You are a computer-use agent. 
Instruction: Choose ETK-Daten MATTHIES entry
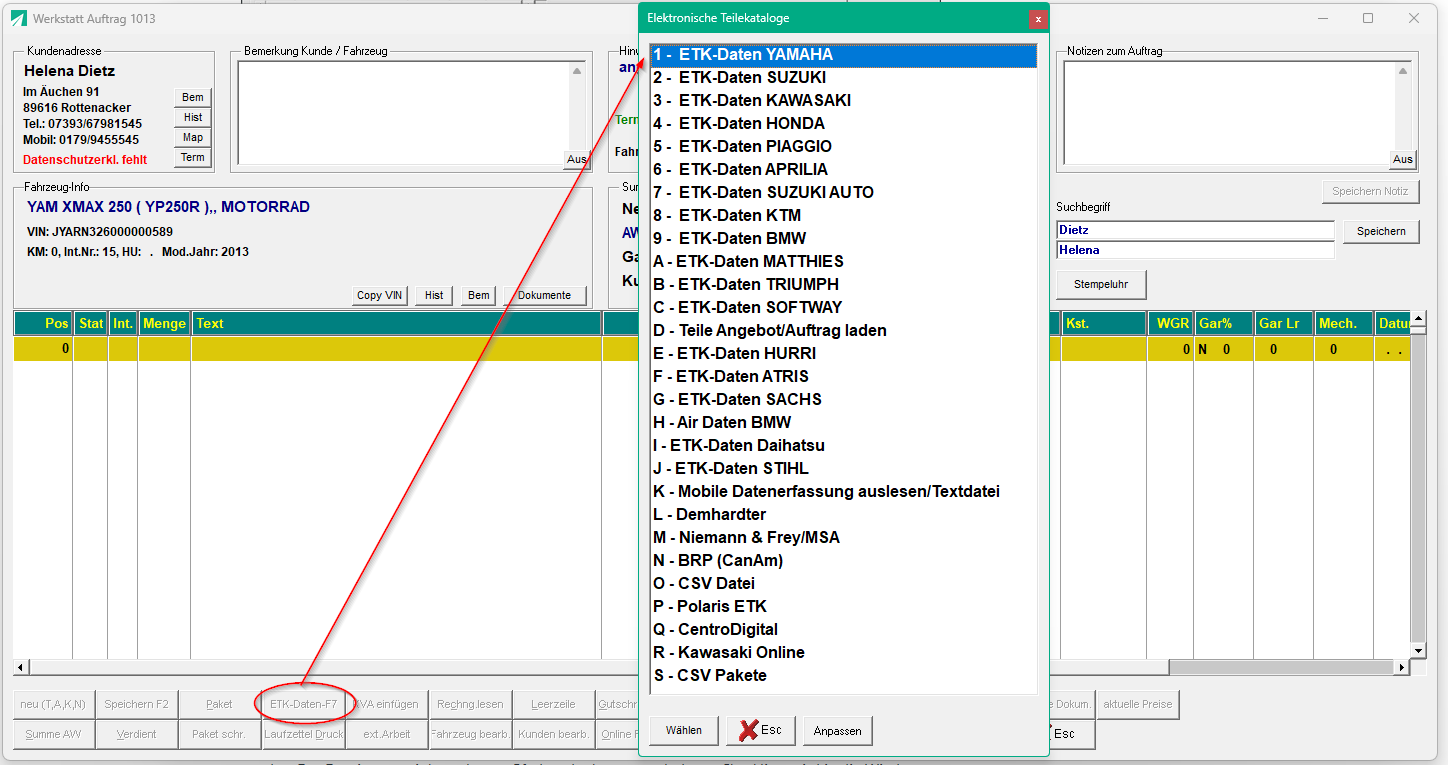843,262
